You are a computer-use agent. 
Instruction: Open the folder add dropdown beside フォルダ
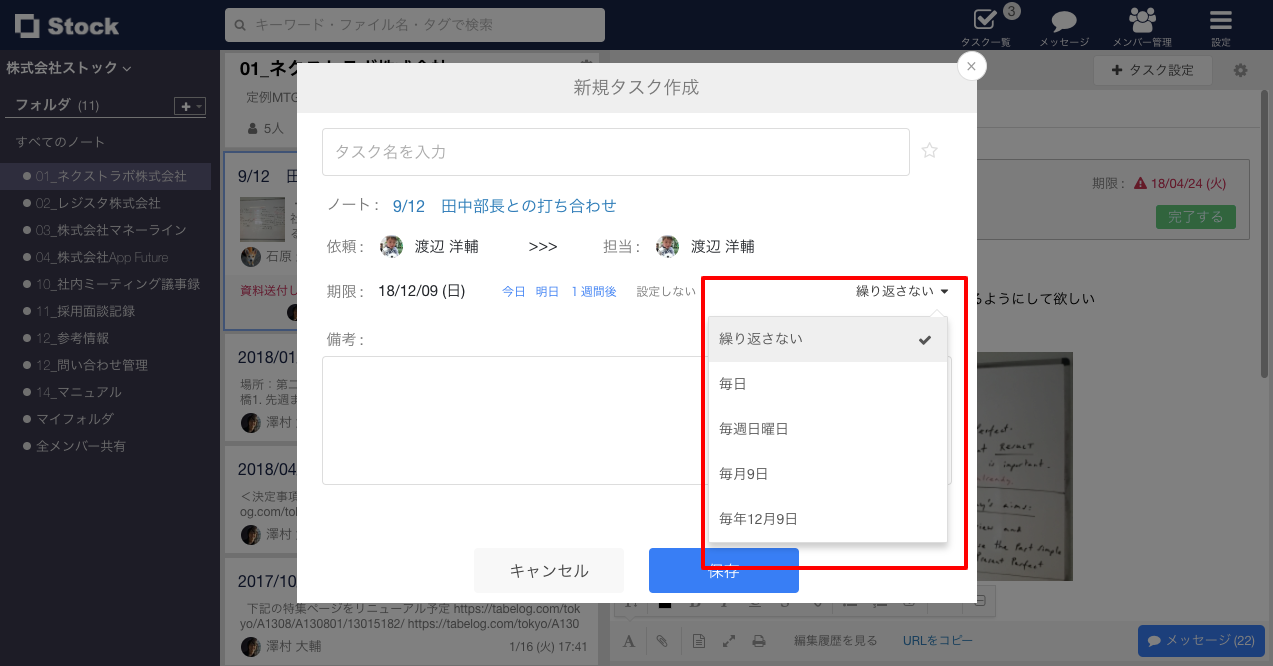click(x=188, y=104)
